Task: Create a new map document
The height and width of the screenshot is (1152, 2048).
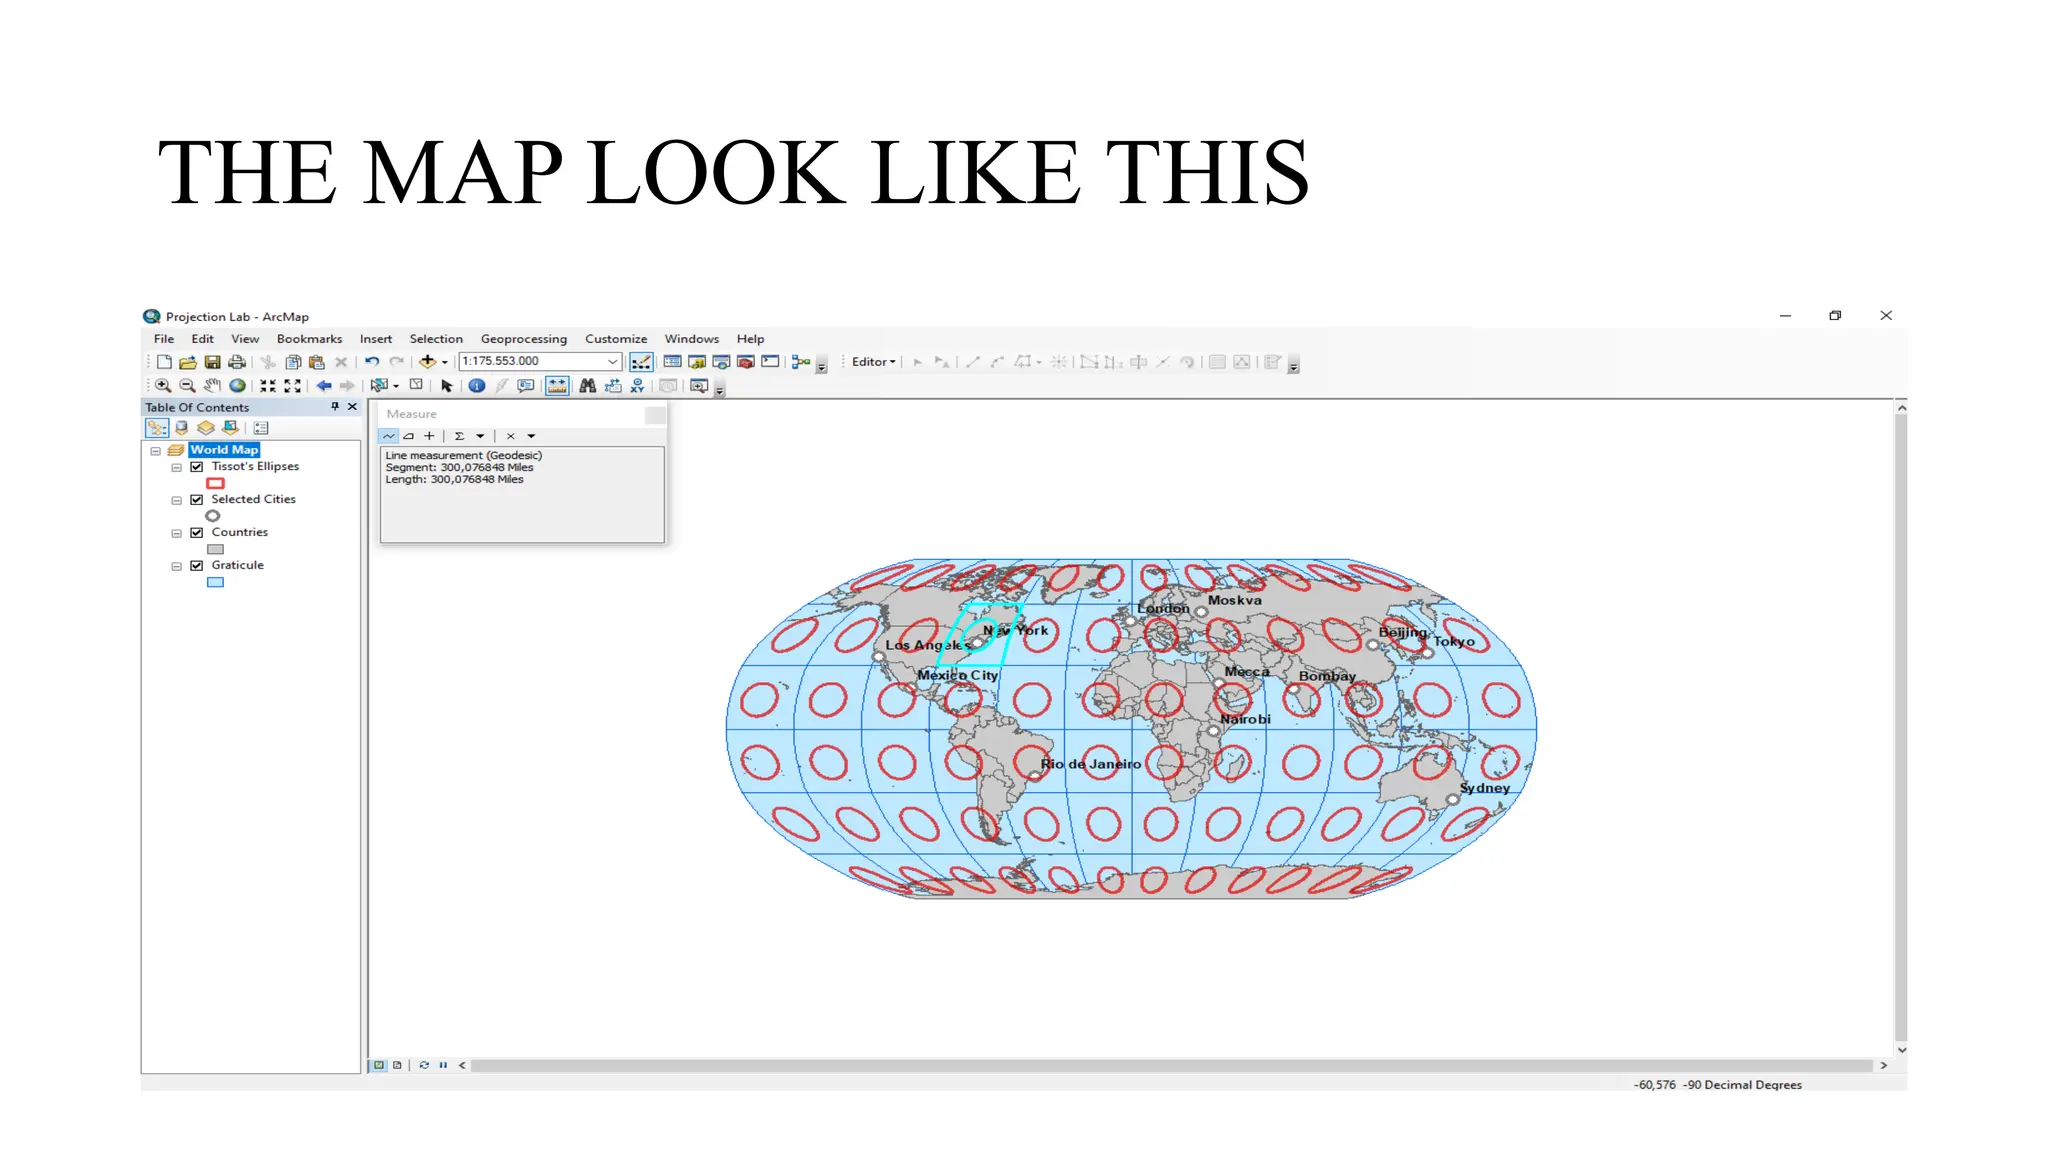Action: 164,362
